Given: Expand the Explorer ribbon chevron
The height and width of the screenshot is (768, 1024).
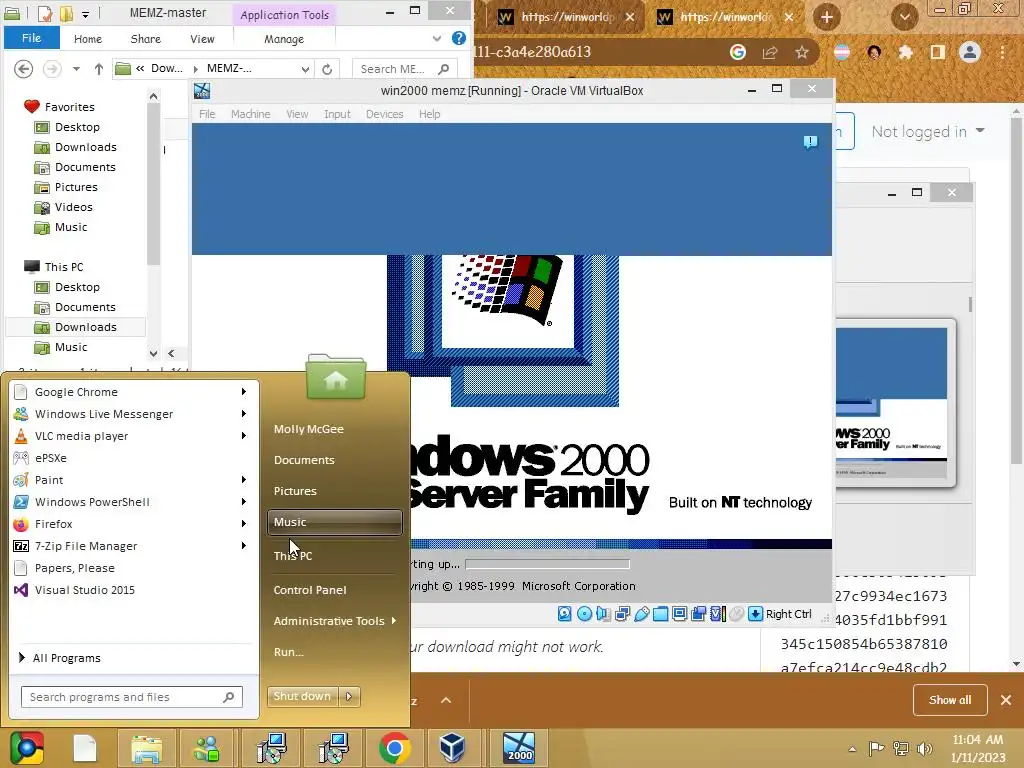Looking at the screenshot, I should pos(437,39).
